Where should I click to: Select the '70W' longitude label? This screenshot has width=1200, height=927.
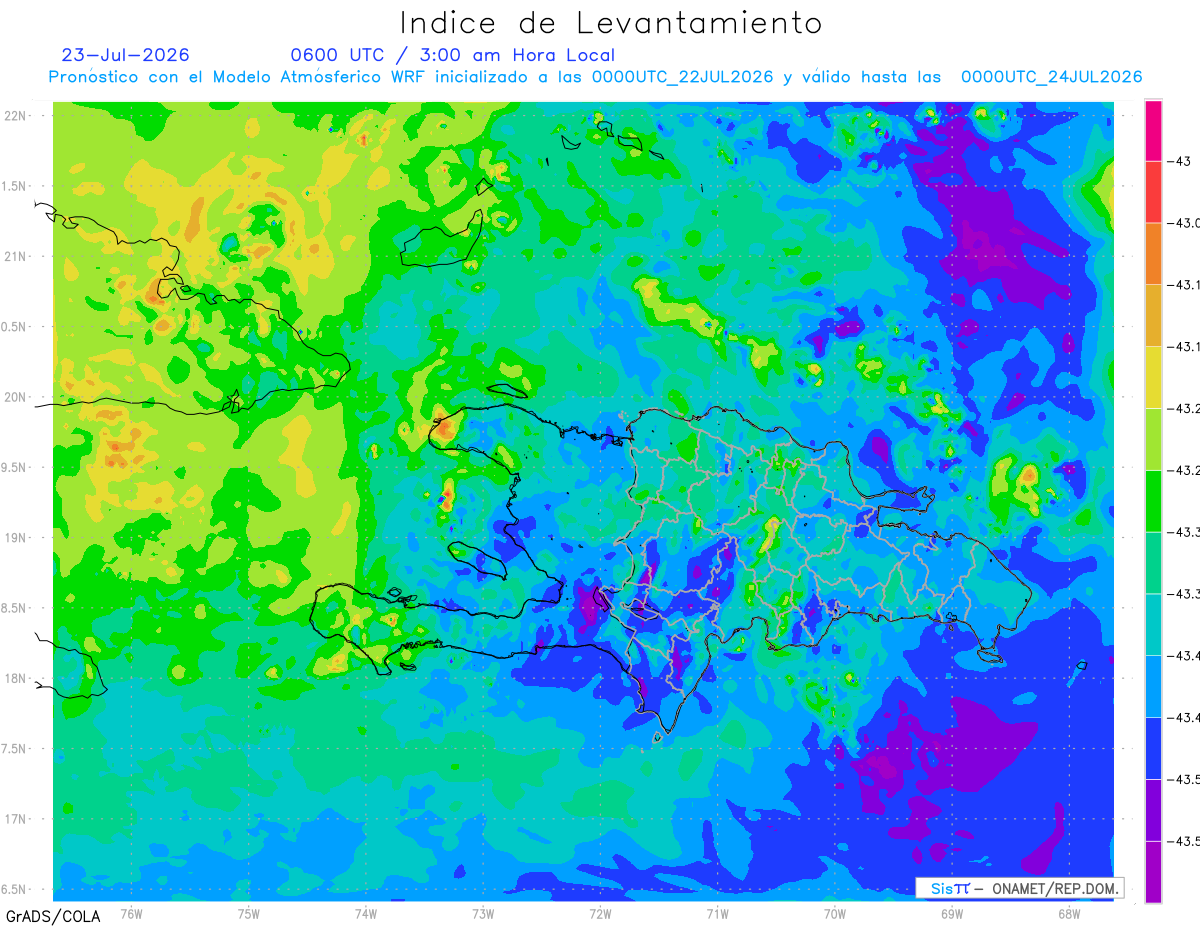[835, 913]
